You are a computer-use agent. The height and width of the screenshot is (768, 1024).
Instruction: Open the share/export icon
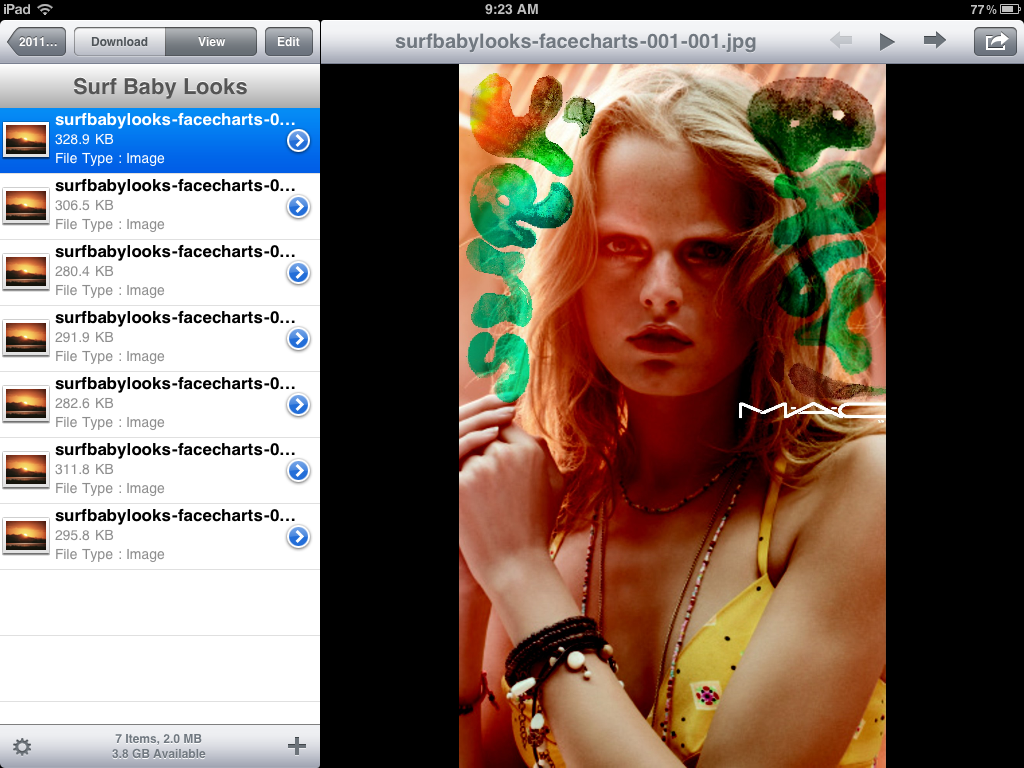(995, 41)
